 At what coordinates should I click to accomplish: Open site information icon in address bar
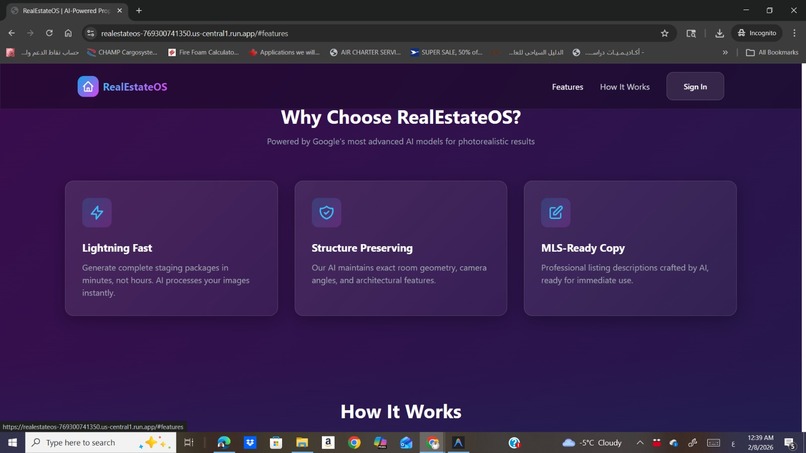pos(90,33)
